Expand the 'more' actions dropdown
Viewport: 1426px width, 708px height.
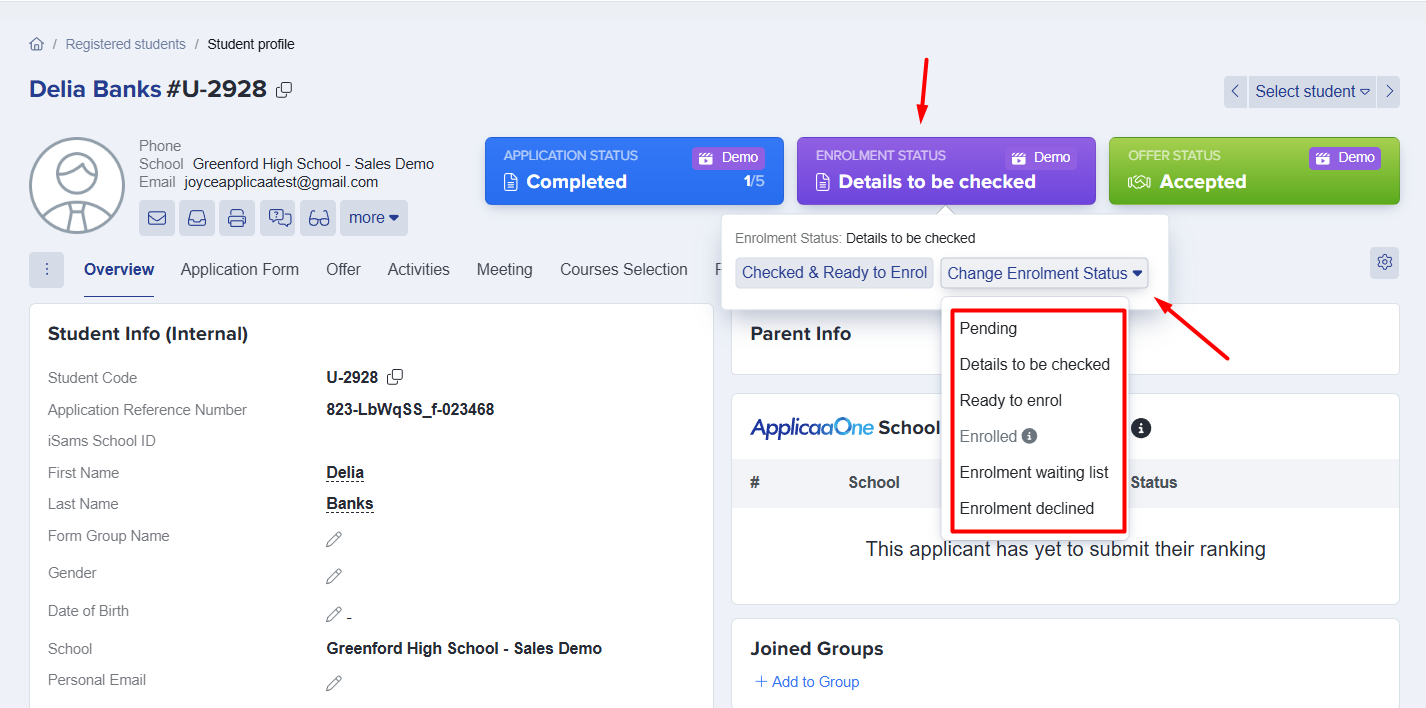(373, 218)
